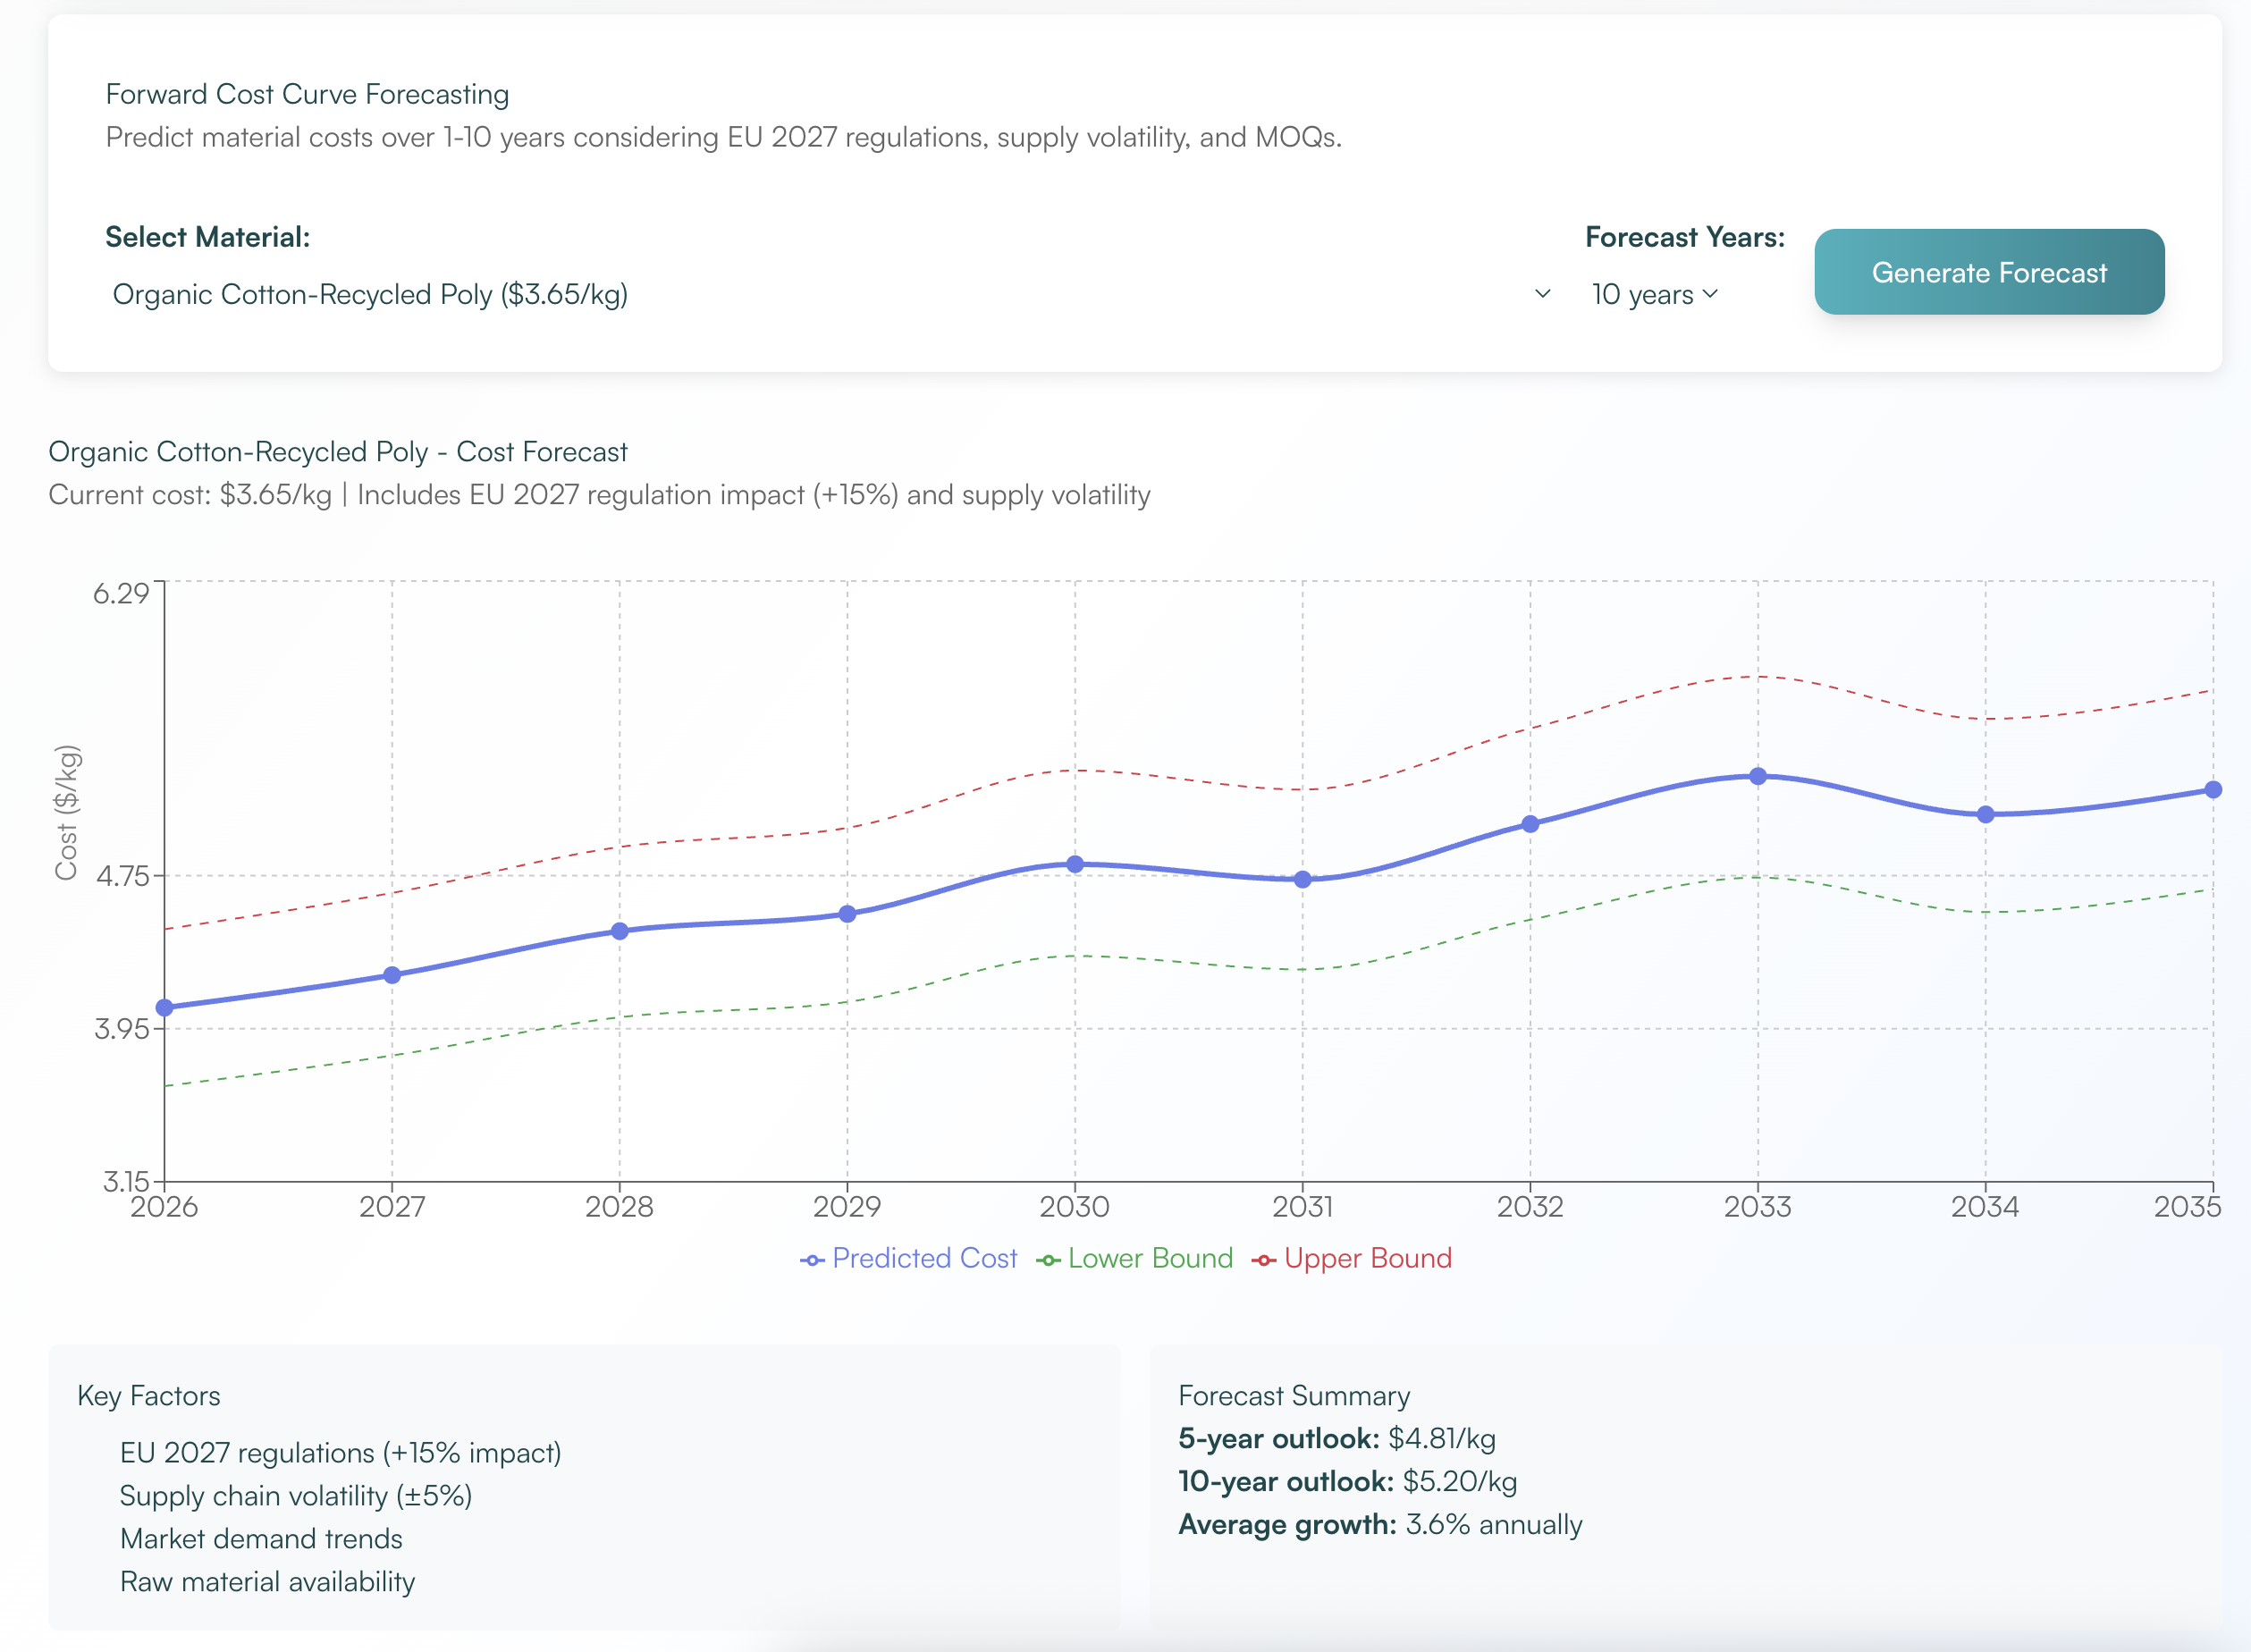Click the 2027 predicted cost data point
The width and height of the screenshot is (2251, 1652).
click(392, 975)
